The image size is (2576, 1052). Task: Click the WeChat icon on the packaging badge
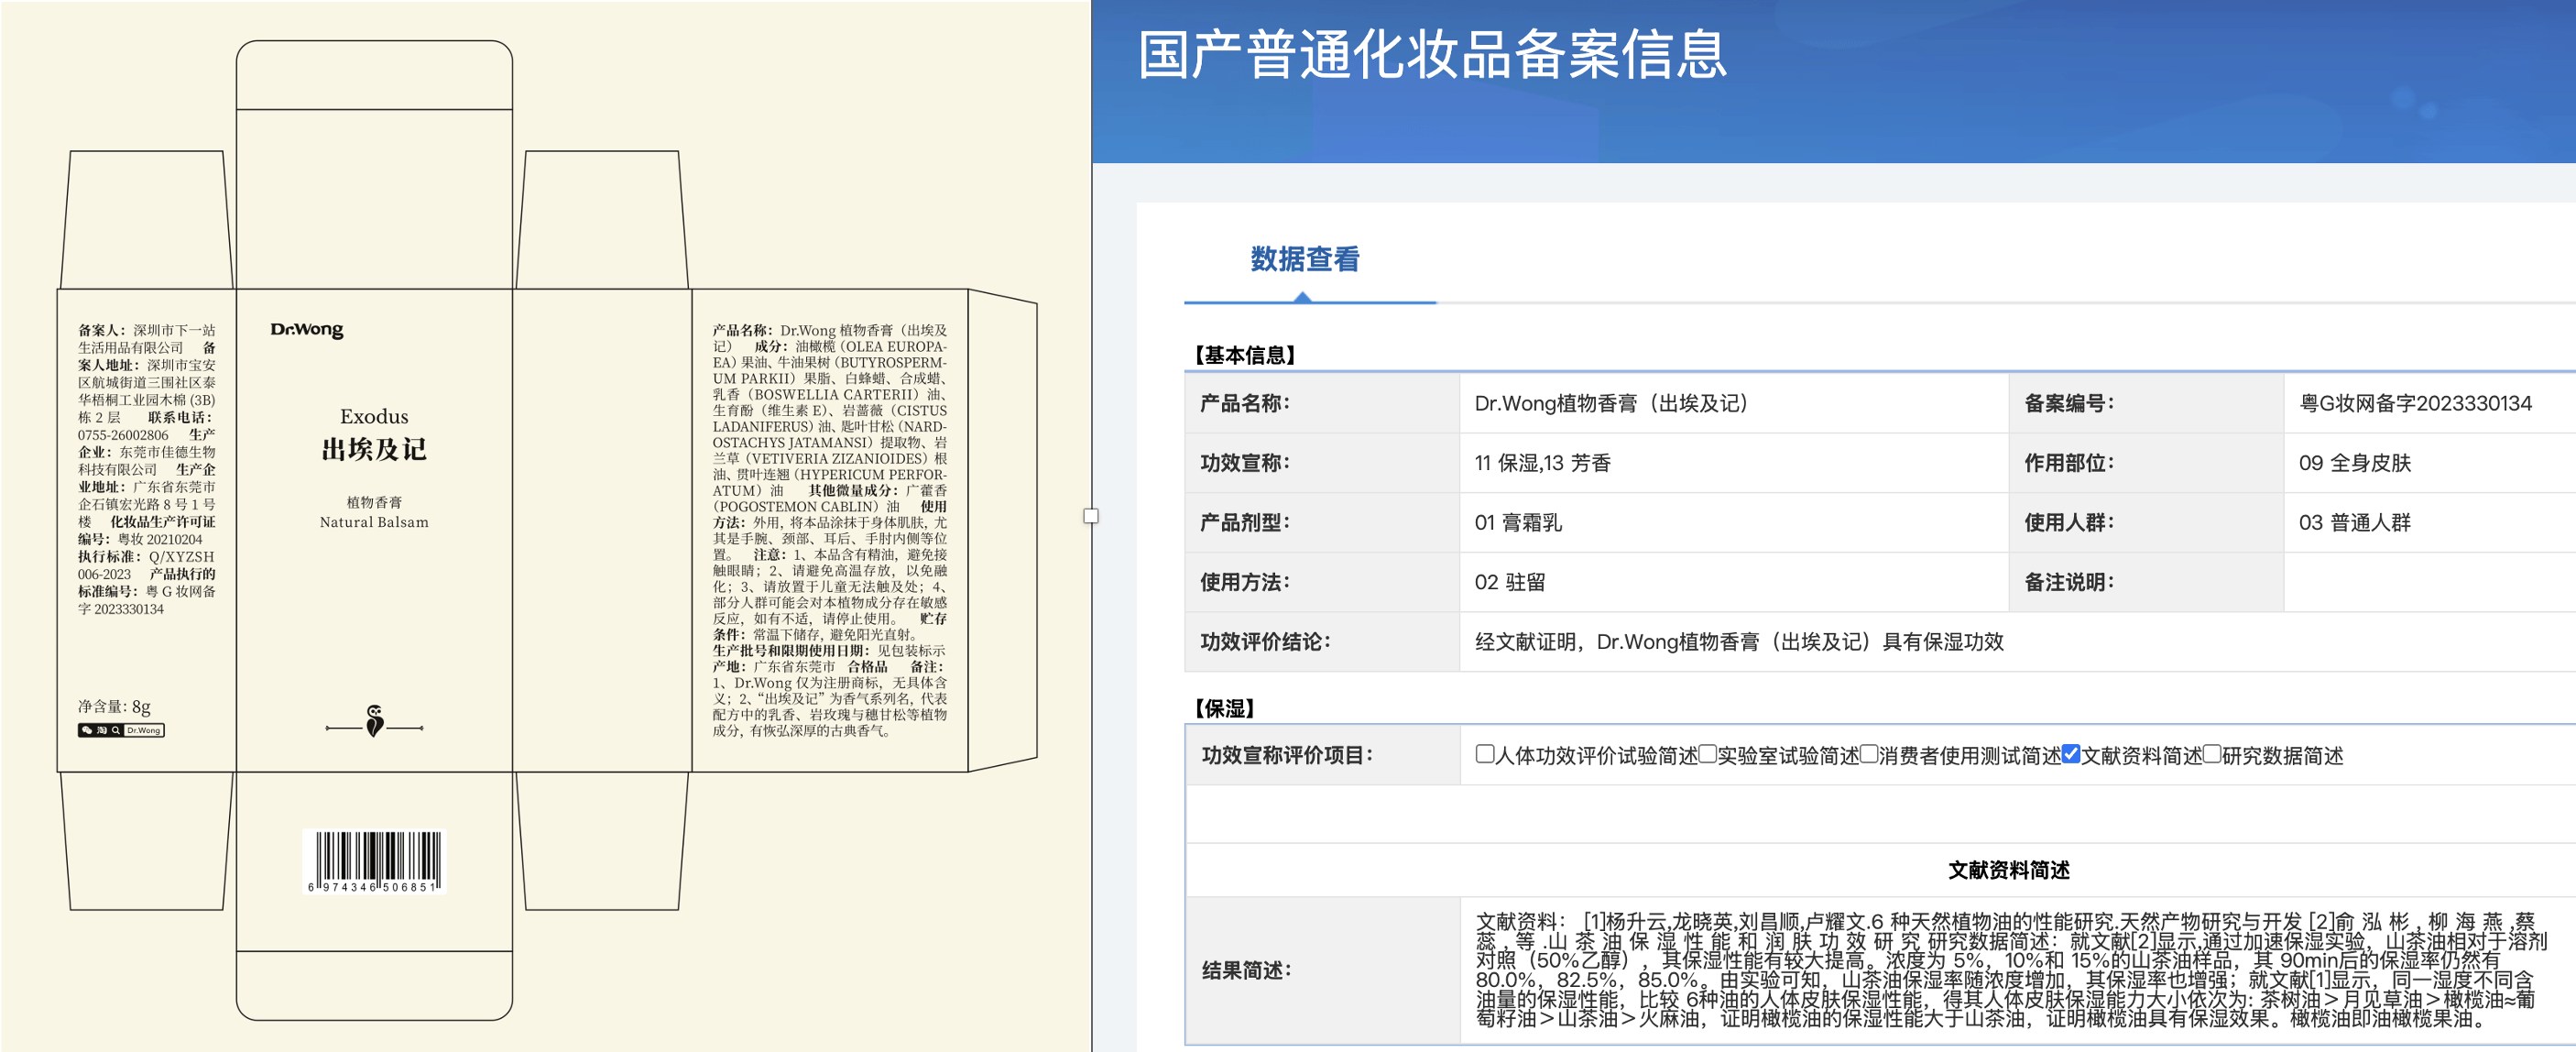click(87, 731)
